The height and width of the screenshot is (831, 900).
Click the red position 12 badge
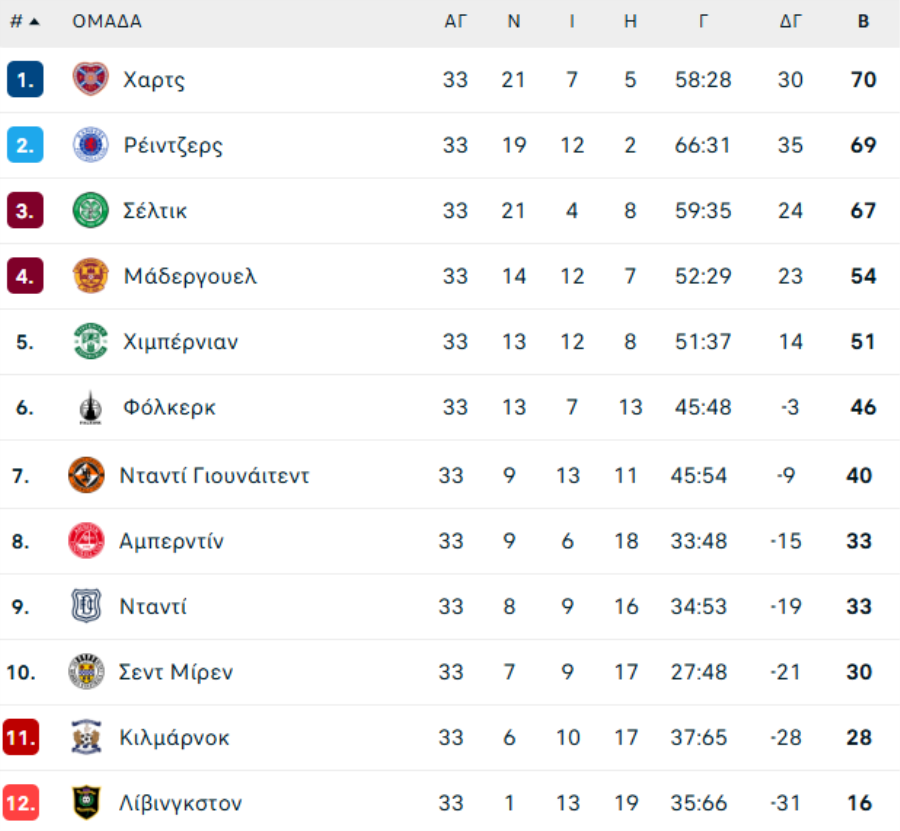pos(21,803)
